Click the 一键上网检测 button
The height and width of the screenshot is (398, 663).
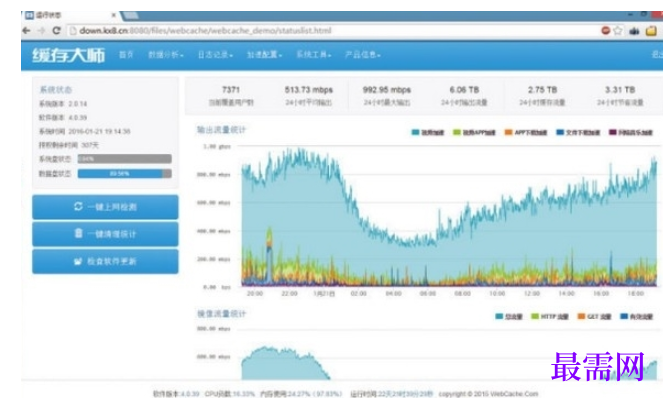pyautogui.click(x=105, y=207)
